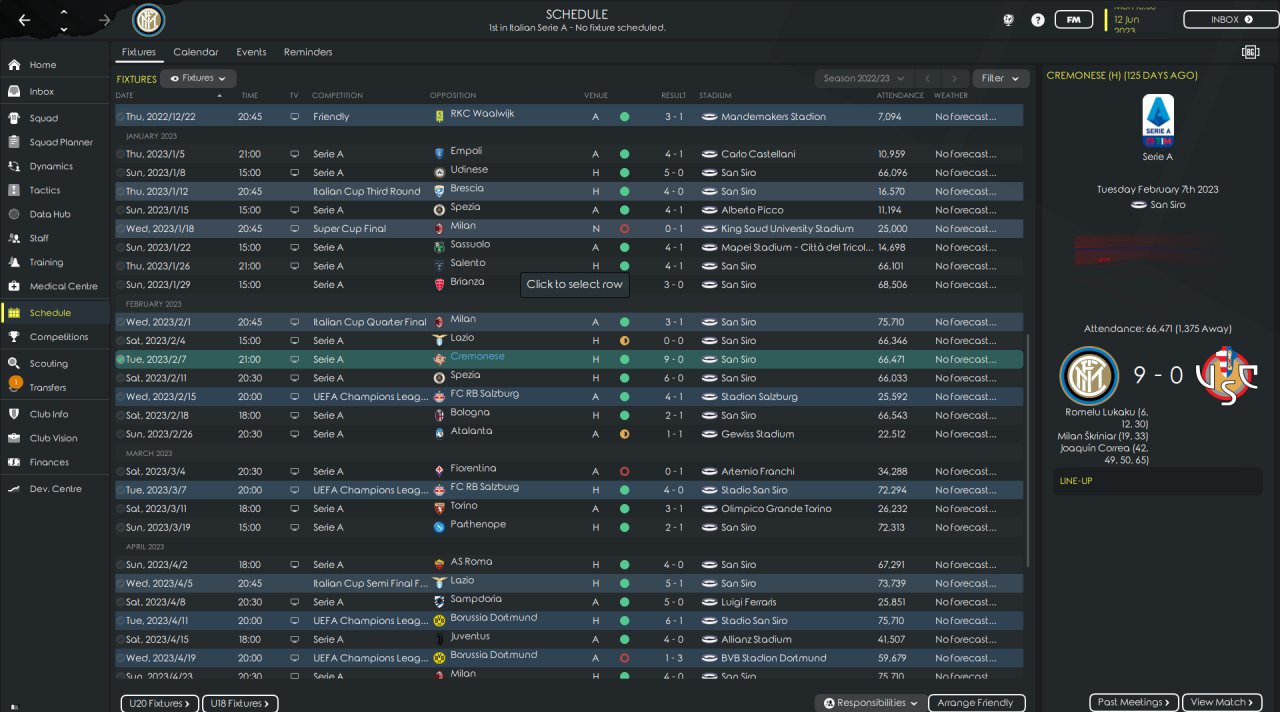Click the up chevron in navigation bar
Viewport: 1280px width, 712px height.
pyautogui.click(x=64, y=12)
